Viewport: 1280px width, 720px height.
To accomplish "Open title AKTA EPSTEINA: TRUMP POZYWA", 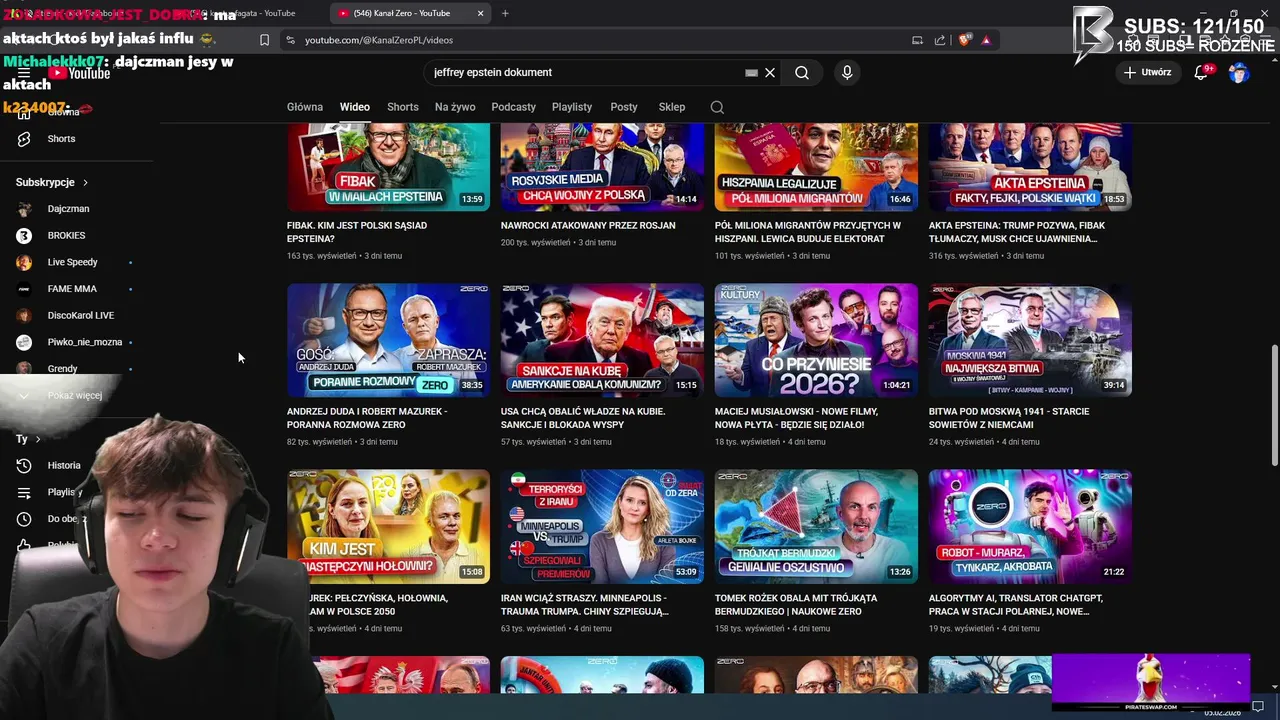I will tap(1017, 232).
